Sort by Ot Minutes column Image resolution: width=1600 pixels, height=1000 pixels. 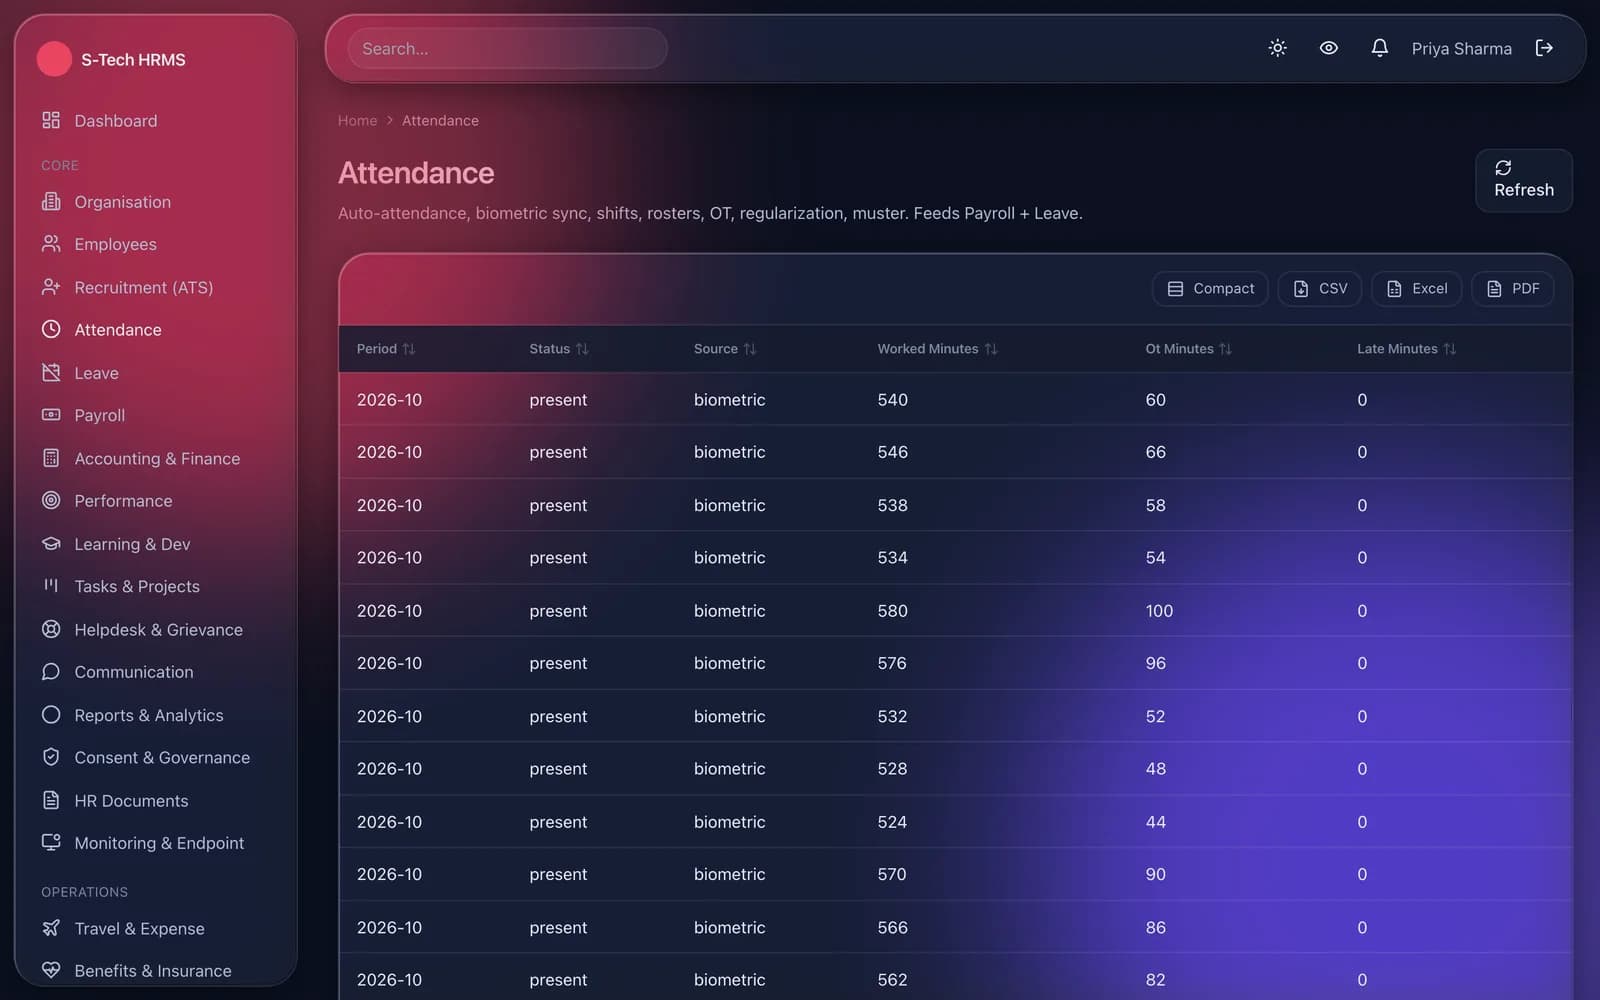[x=1188, y=349]
